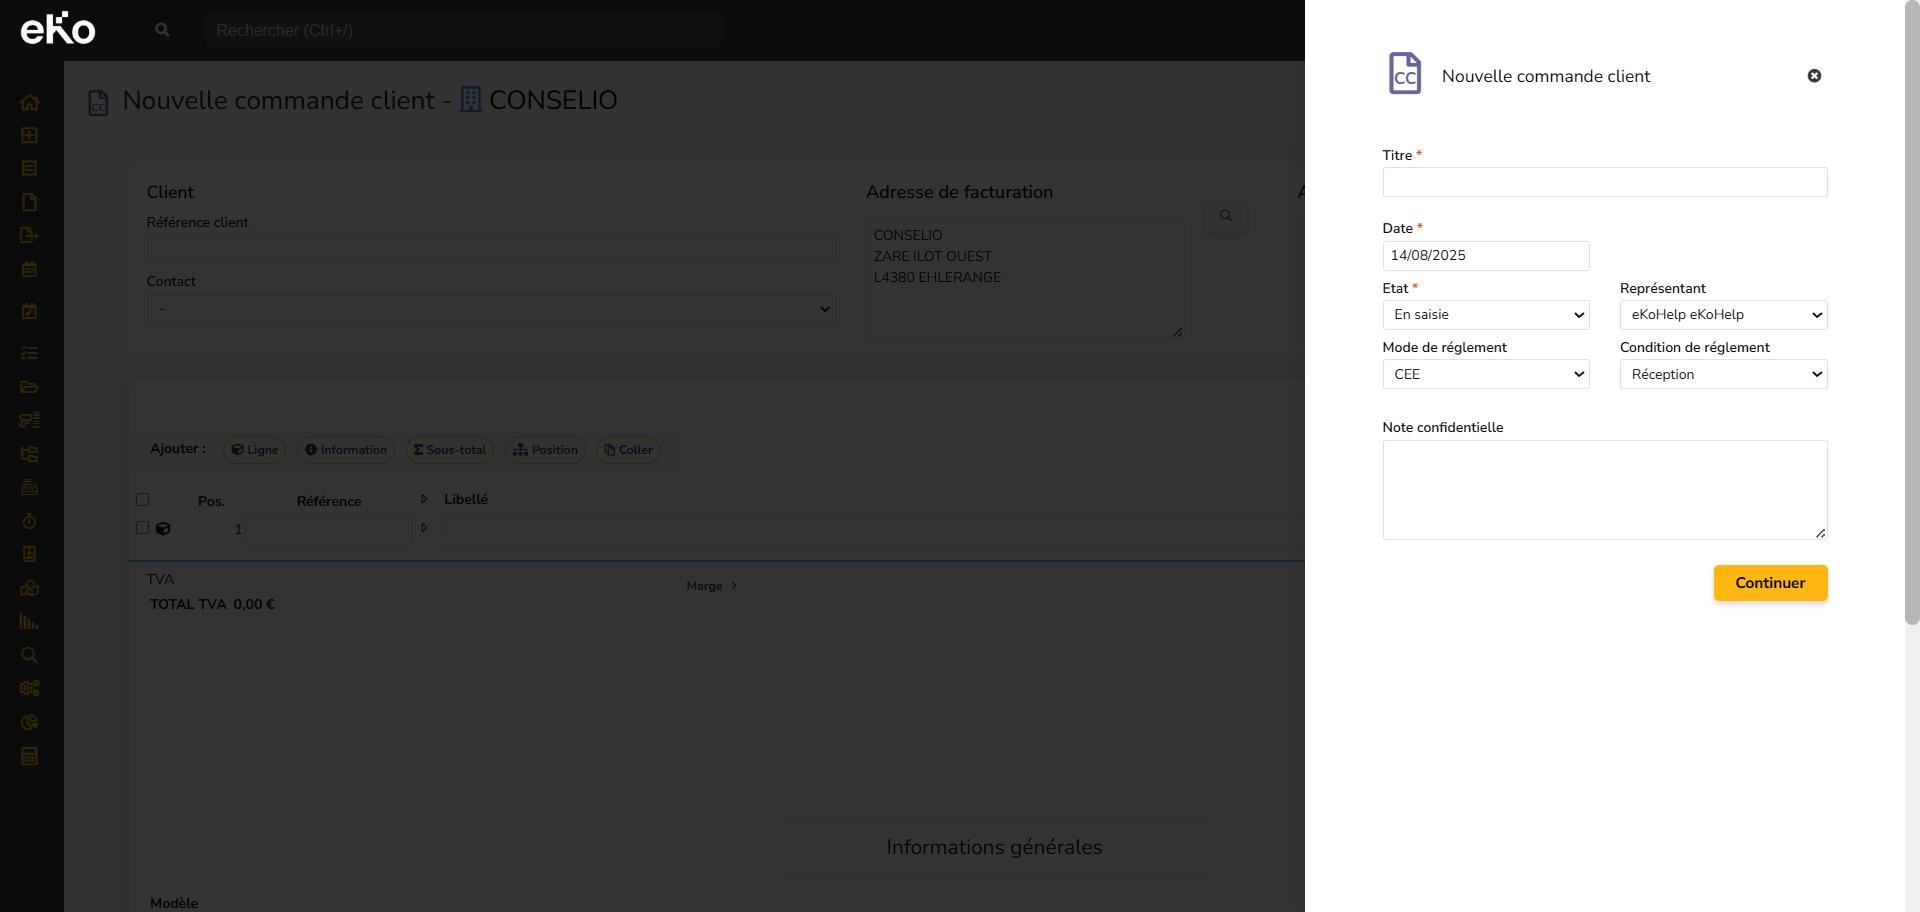Screen dimensions: 1920x912
Task: Open the Etat dropdown showing En saisie
Action: click(x=1485, y=315)
